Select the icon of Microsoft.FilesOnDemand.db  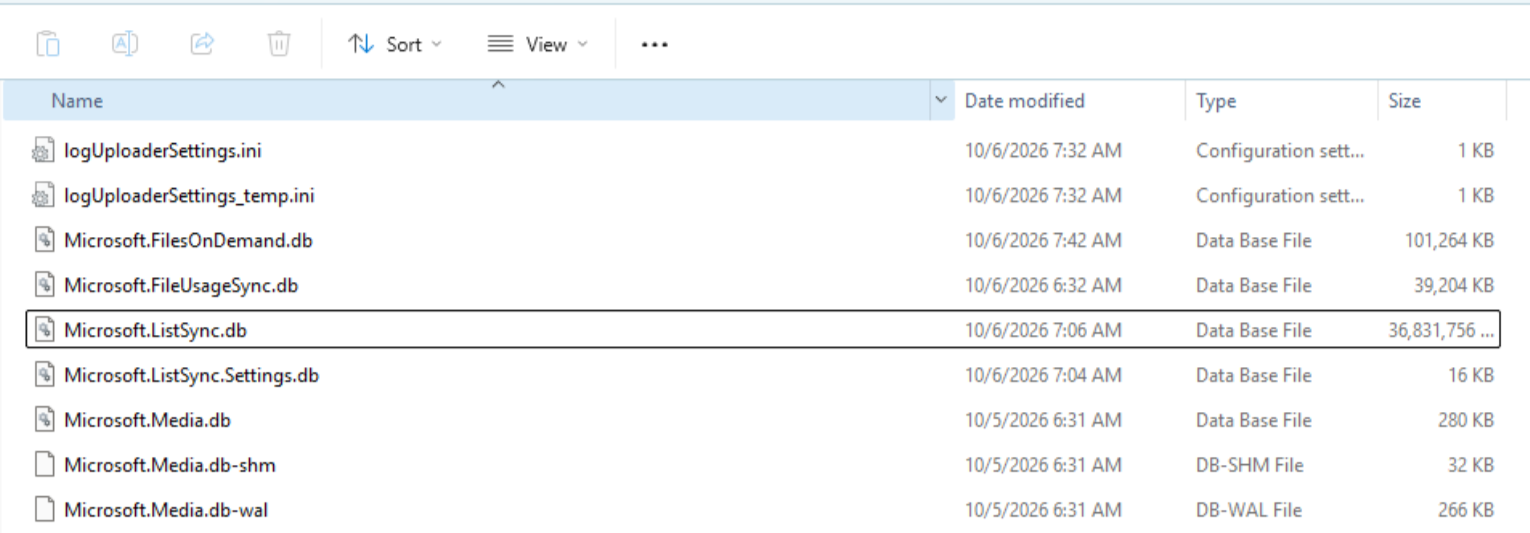(43, 241)
